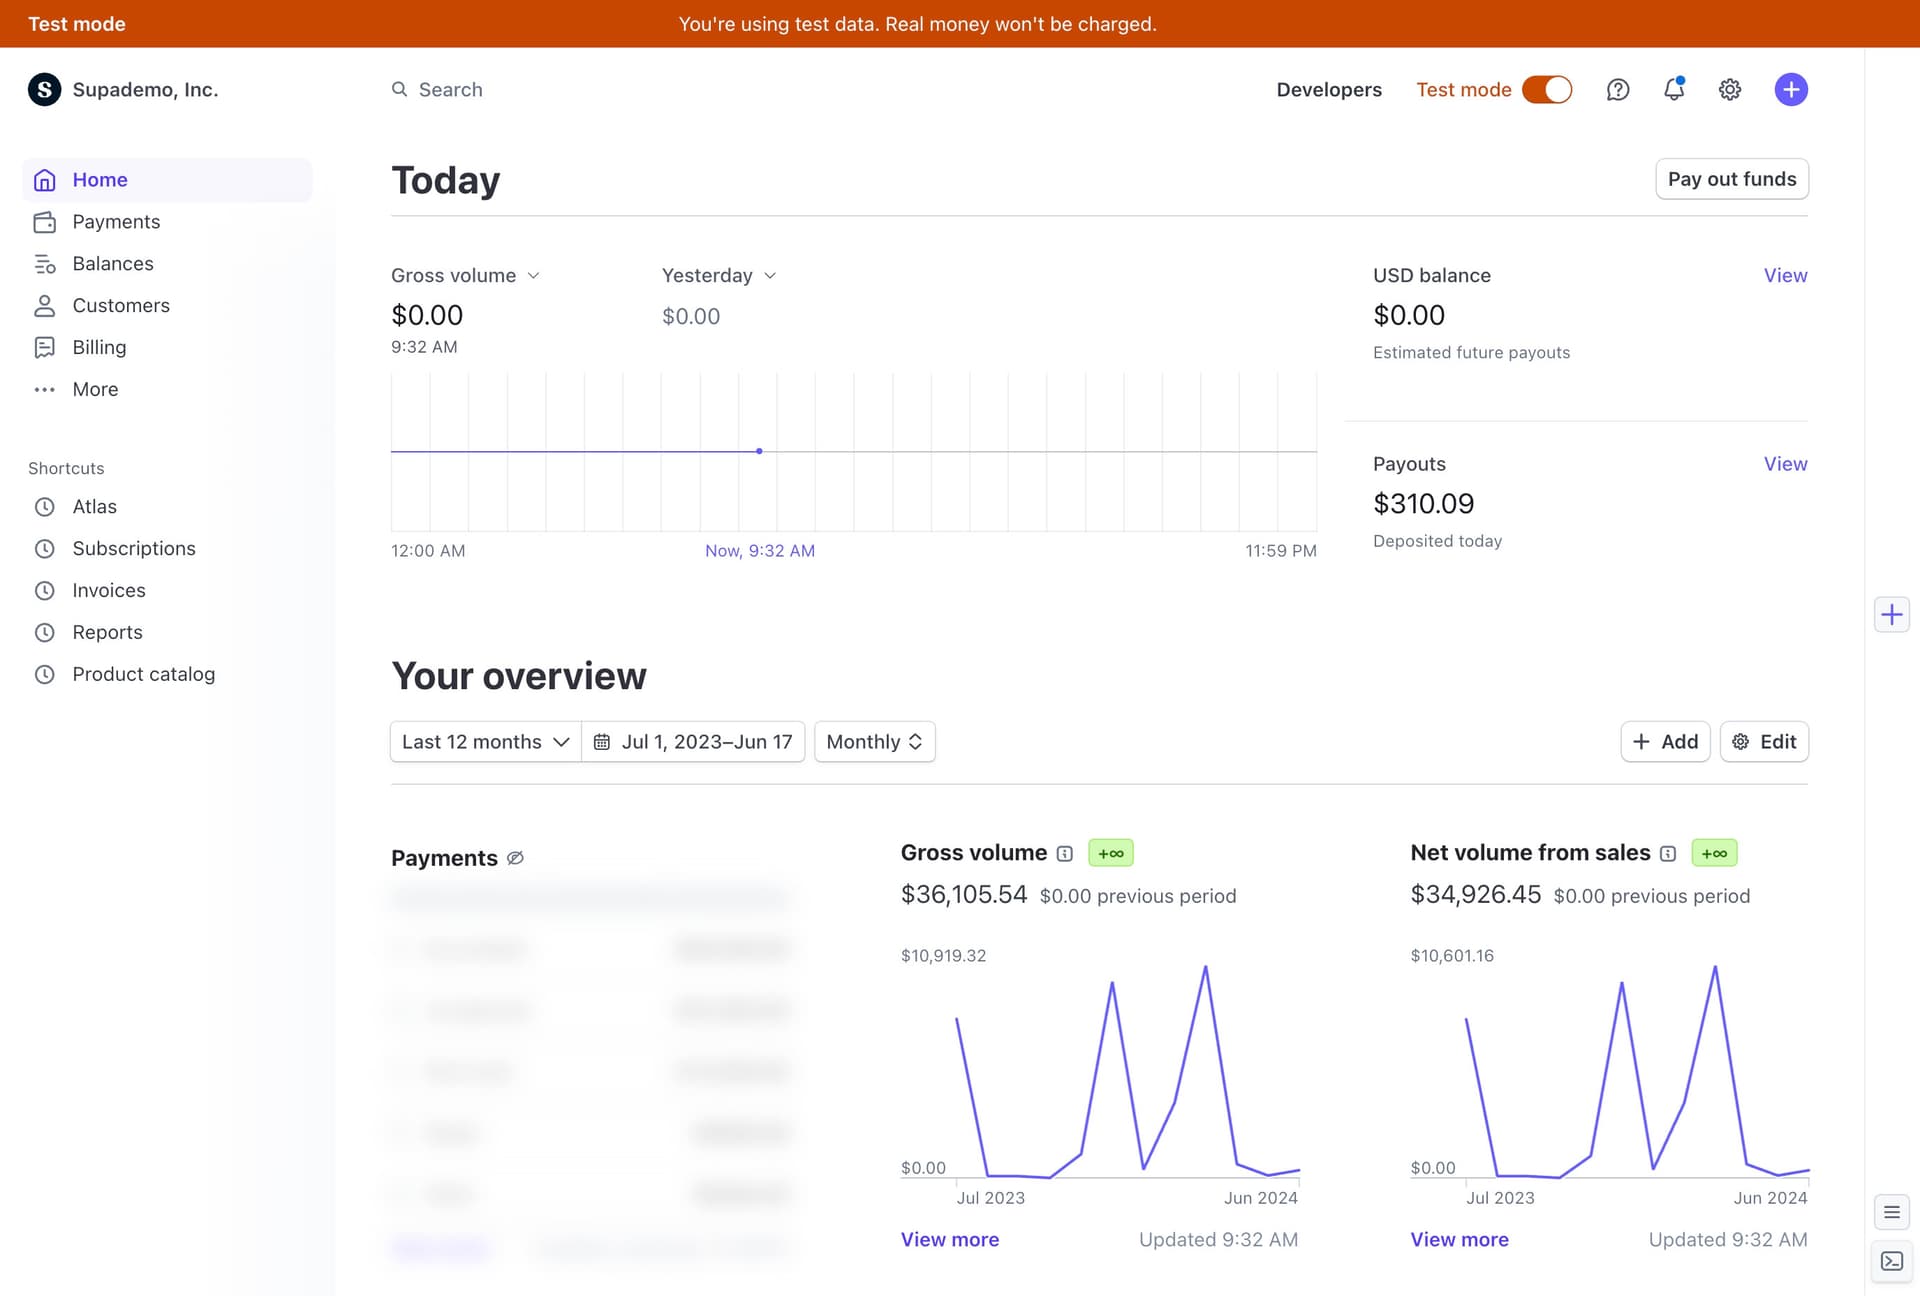Click the Customers person icon

click(x=44, y=306)
